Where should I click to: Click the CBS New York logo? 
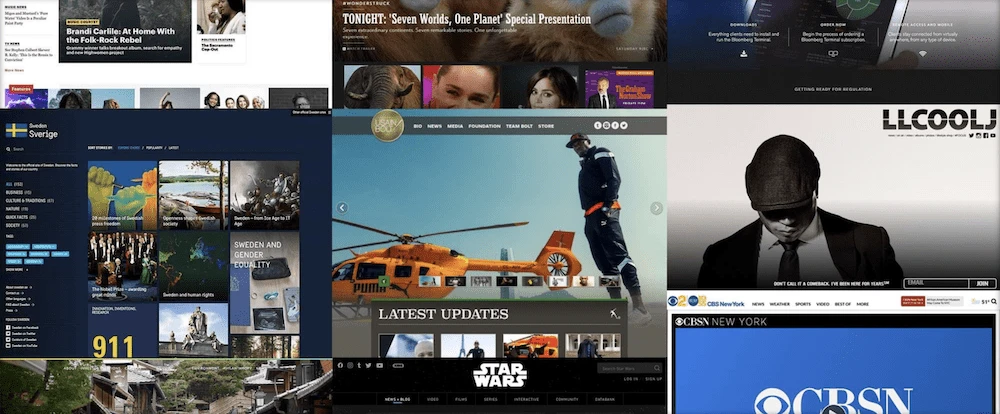click(x=706, y=302)
